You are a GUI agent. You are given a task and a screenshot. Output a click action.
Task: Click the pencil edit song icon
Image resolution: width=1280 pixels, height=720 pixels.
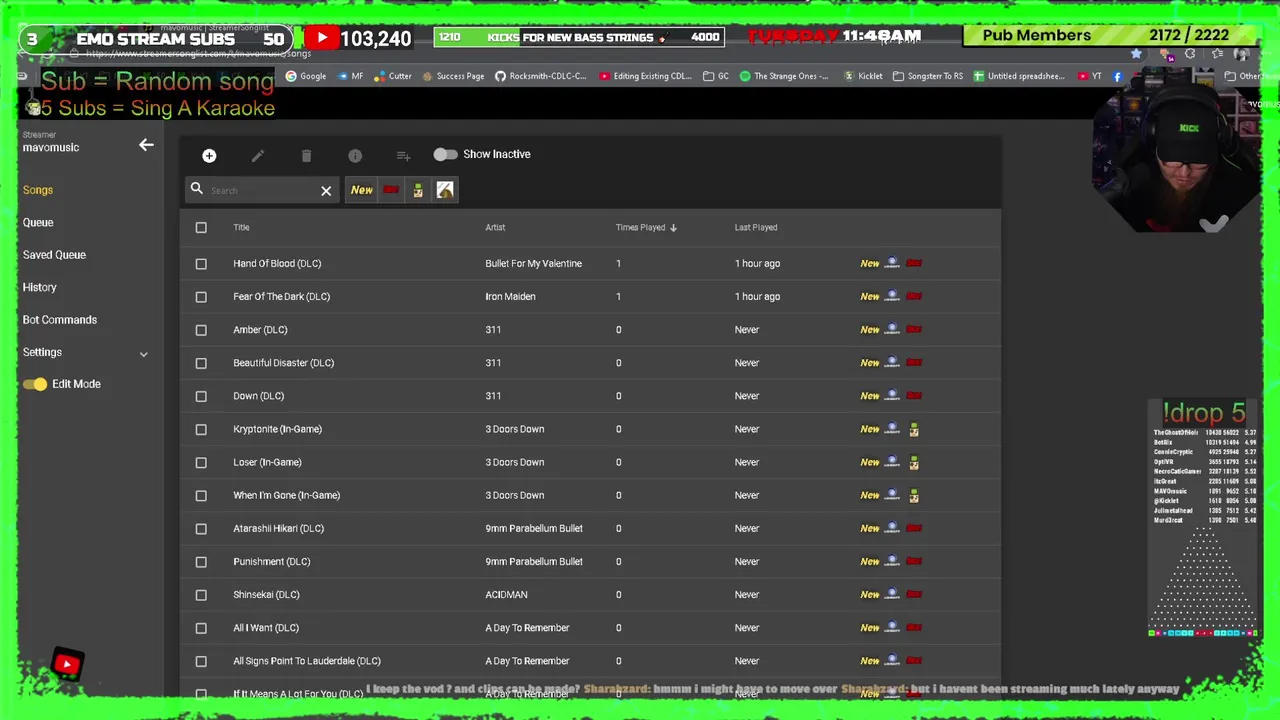(x=257, y=156)
